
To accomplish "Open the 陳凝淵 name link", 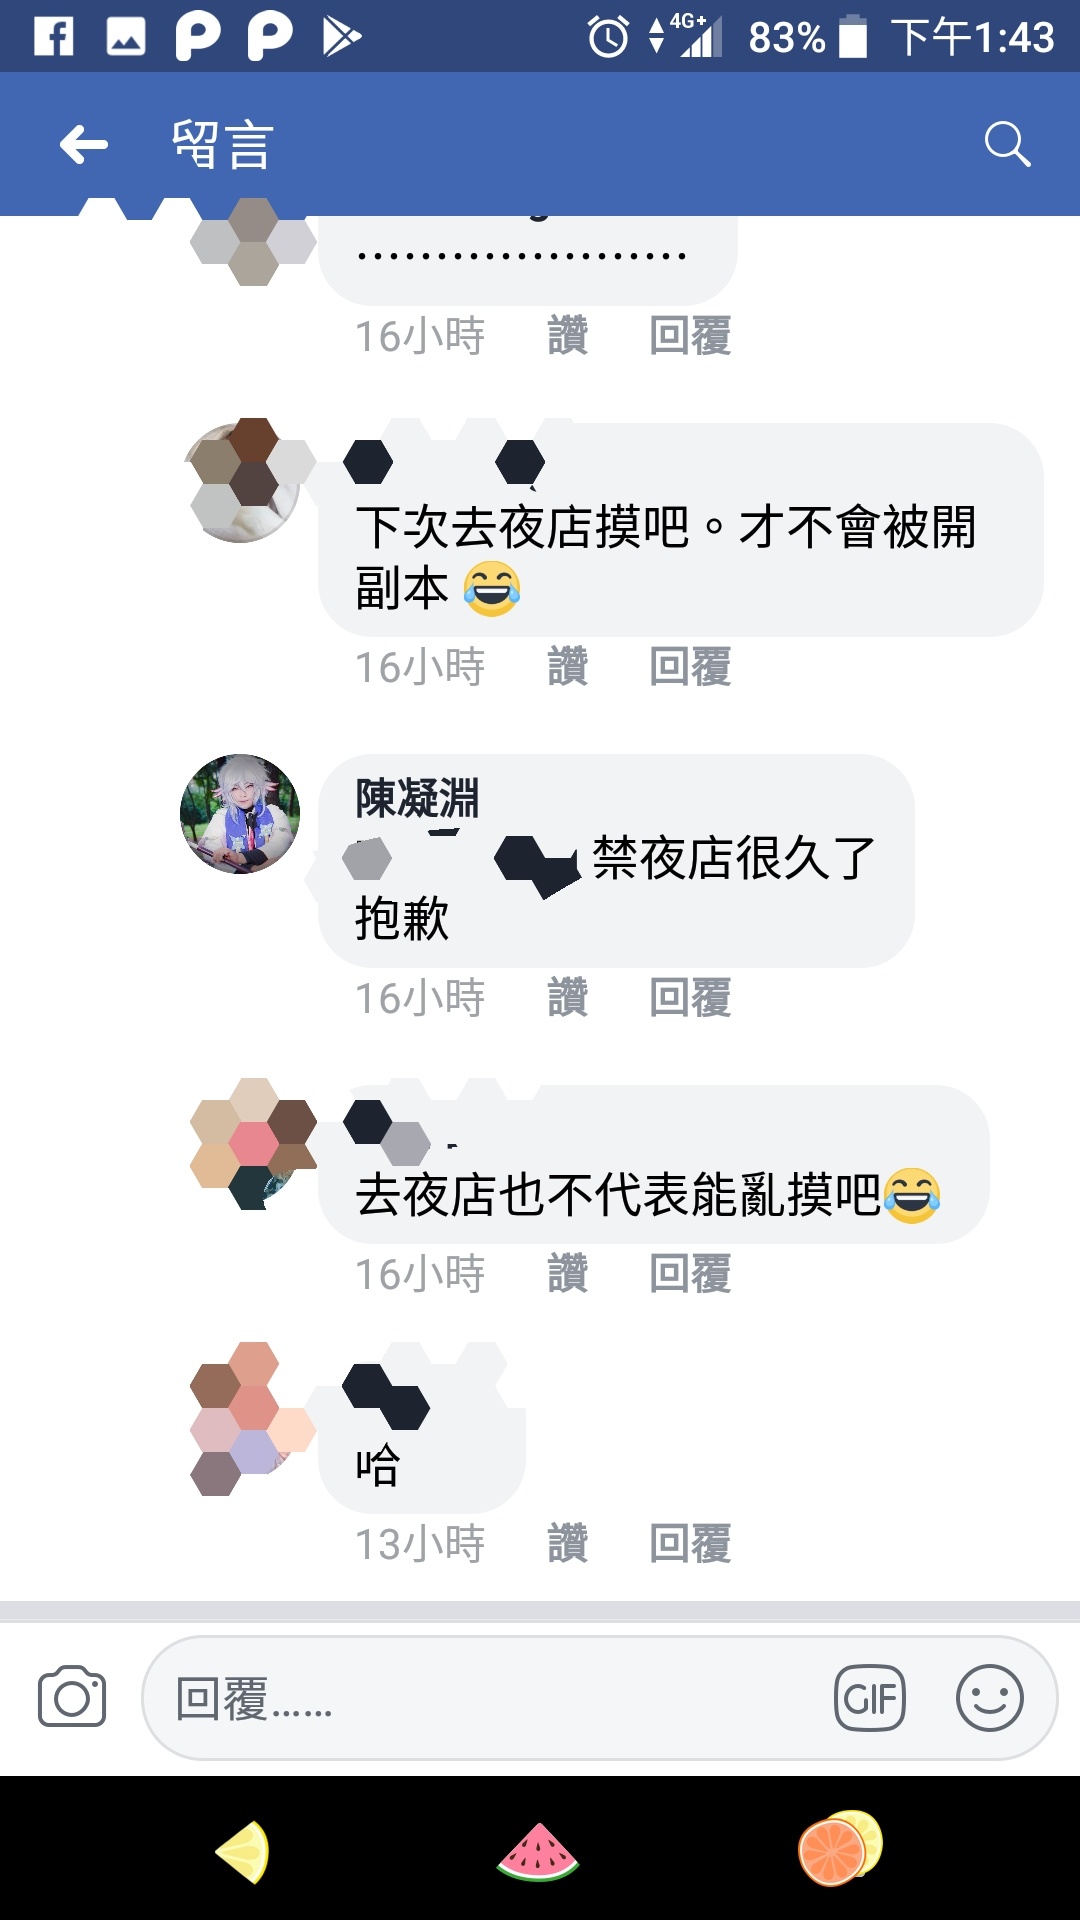I will tap(417, 798).
